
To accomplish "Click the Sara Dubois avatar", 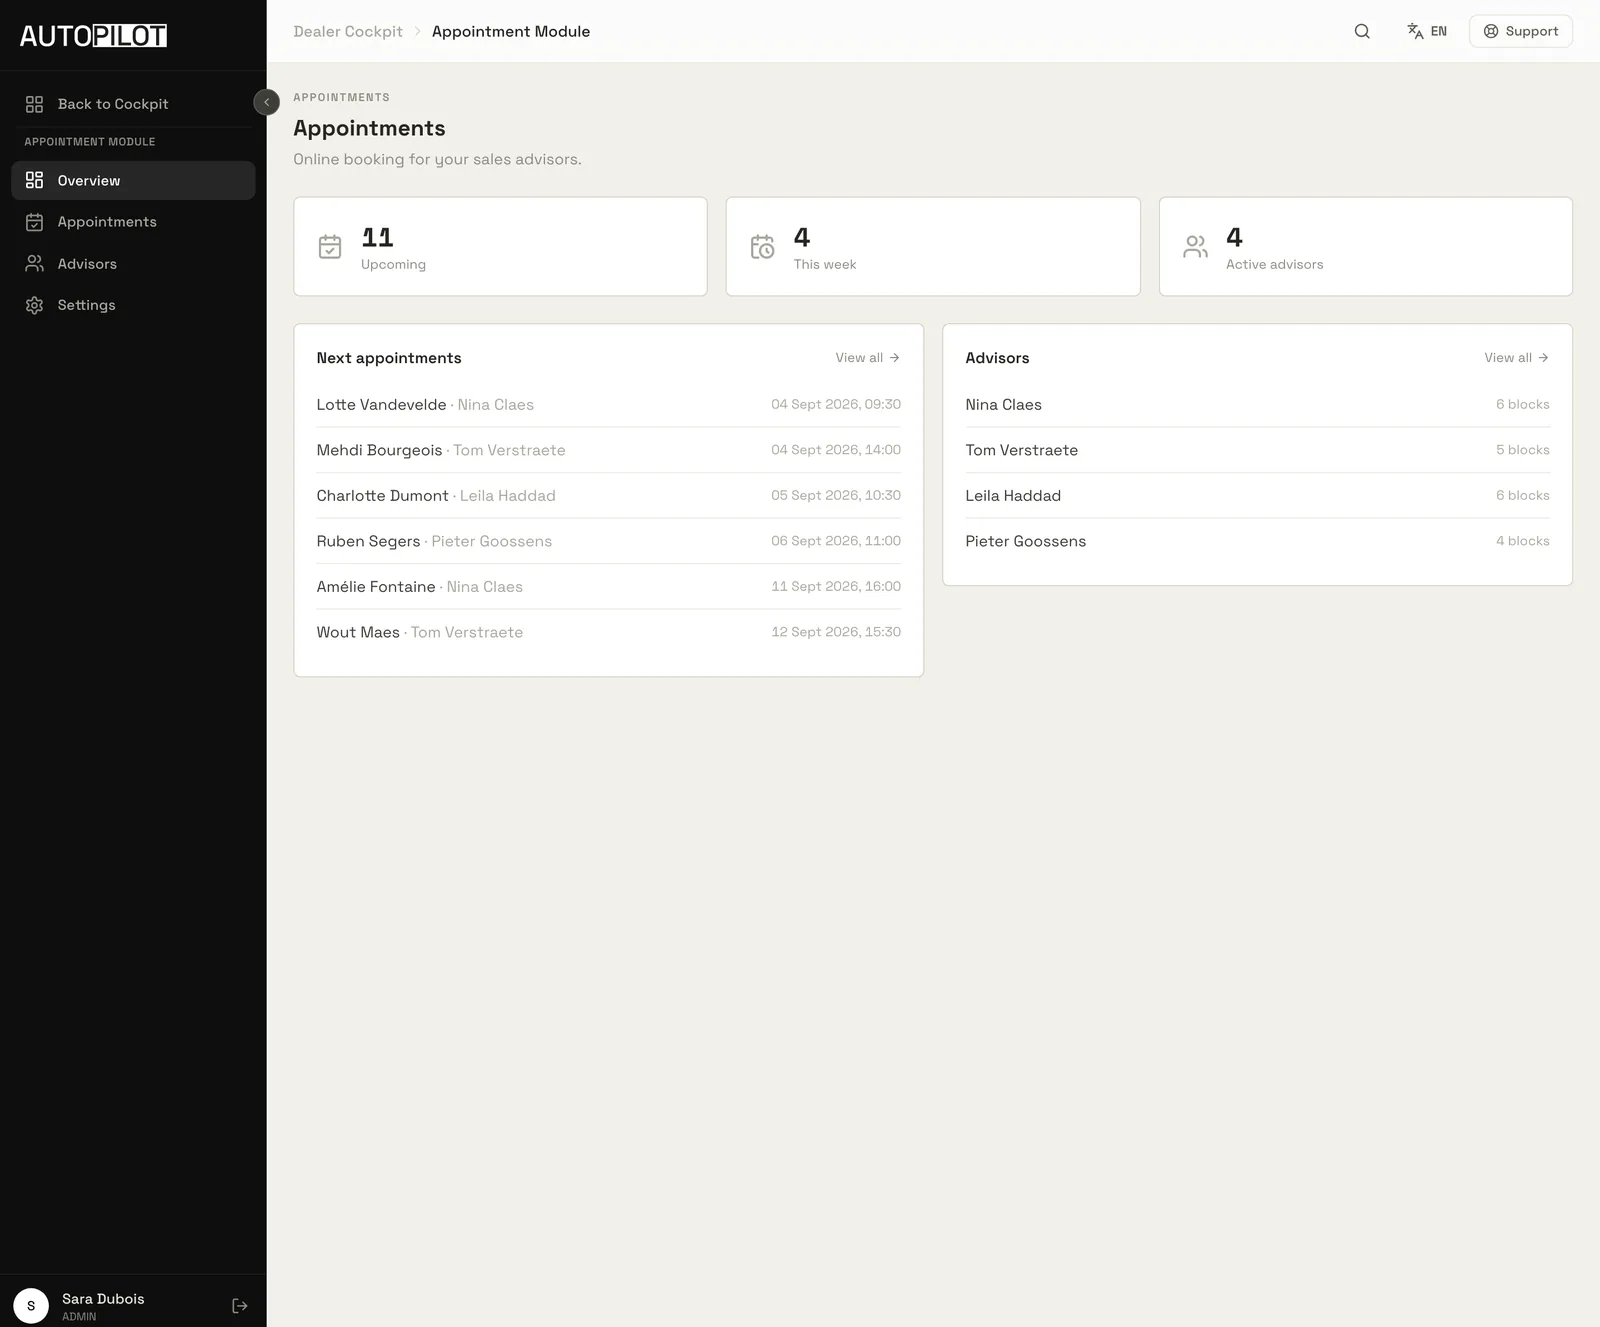I will (31, 1306).
